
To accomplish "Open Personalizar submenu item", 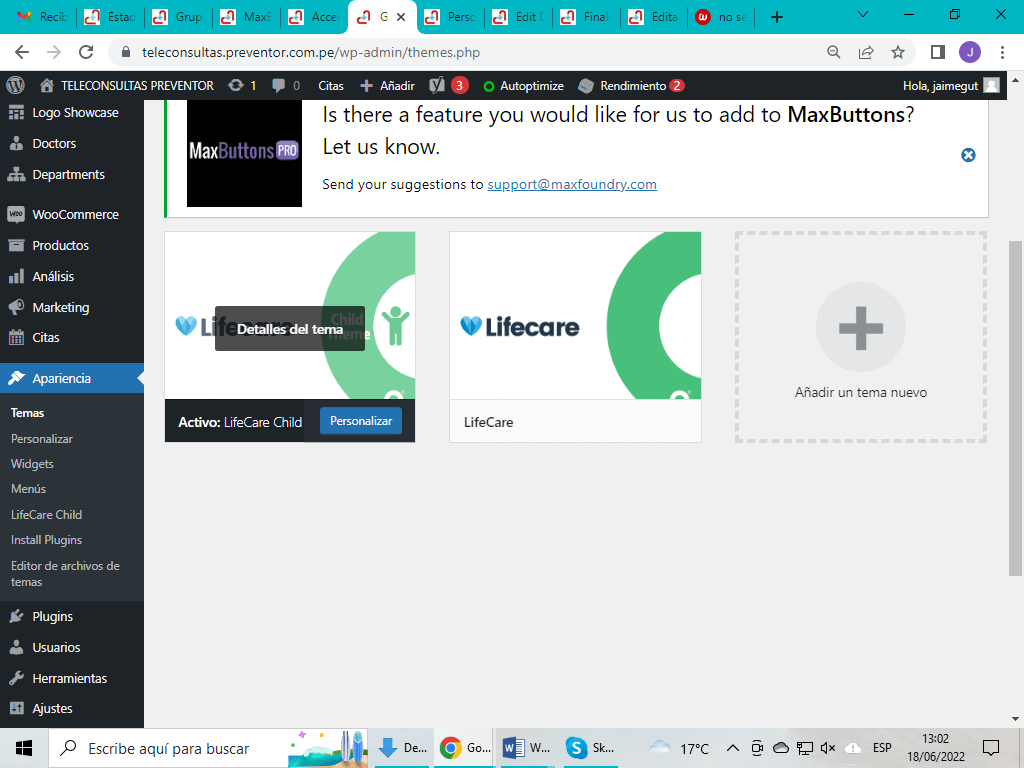I will [42, 439].
